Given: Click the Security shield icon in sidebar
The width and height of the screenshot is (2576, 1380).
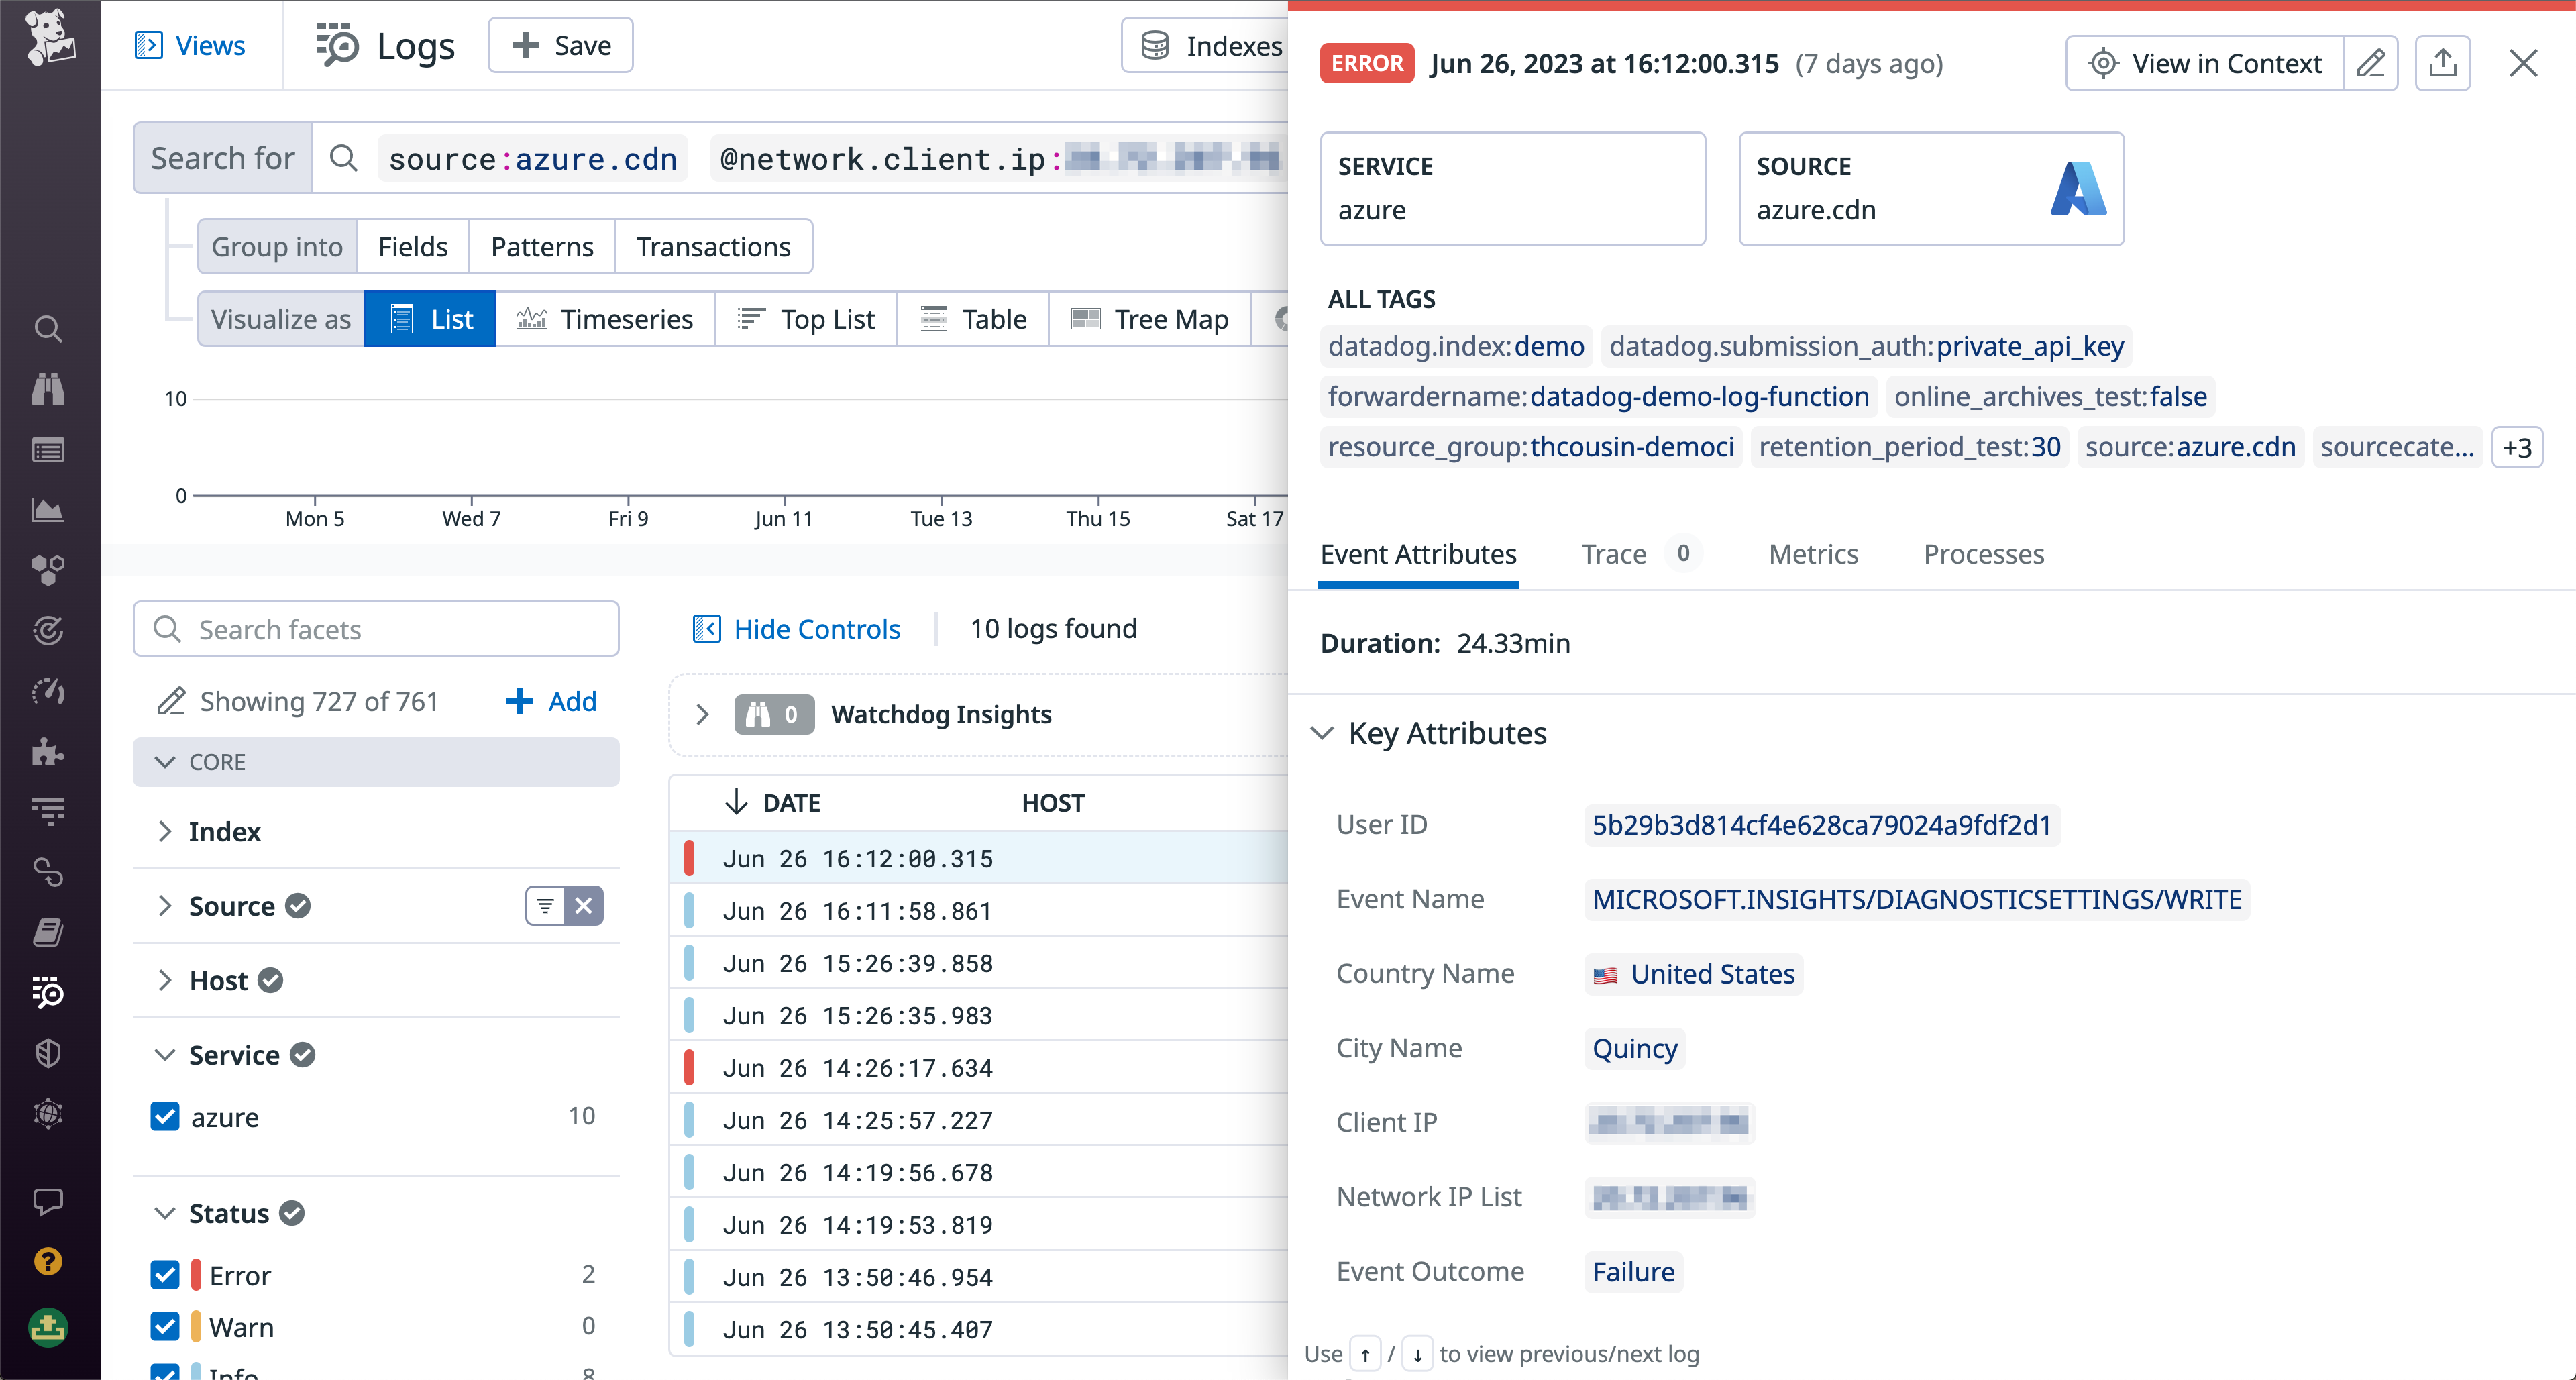Looking at the screenshot, I should click(48, 1052).
